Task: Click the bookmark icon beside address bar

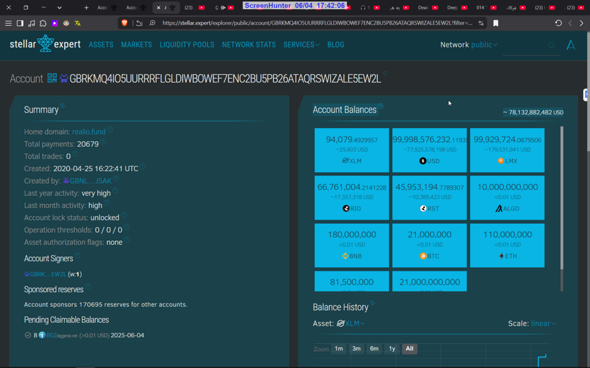Action: pyautogui.click(x=496, y=23)
